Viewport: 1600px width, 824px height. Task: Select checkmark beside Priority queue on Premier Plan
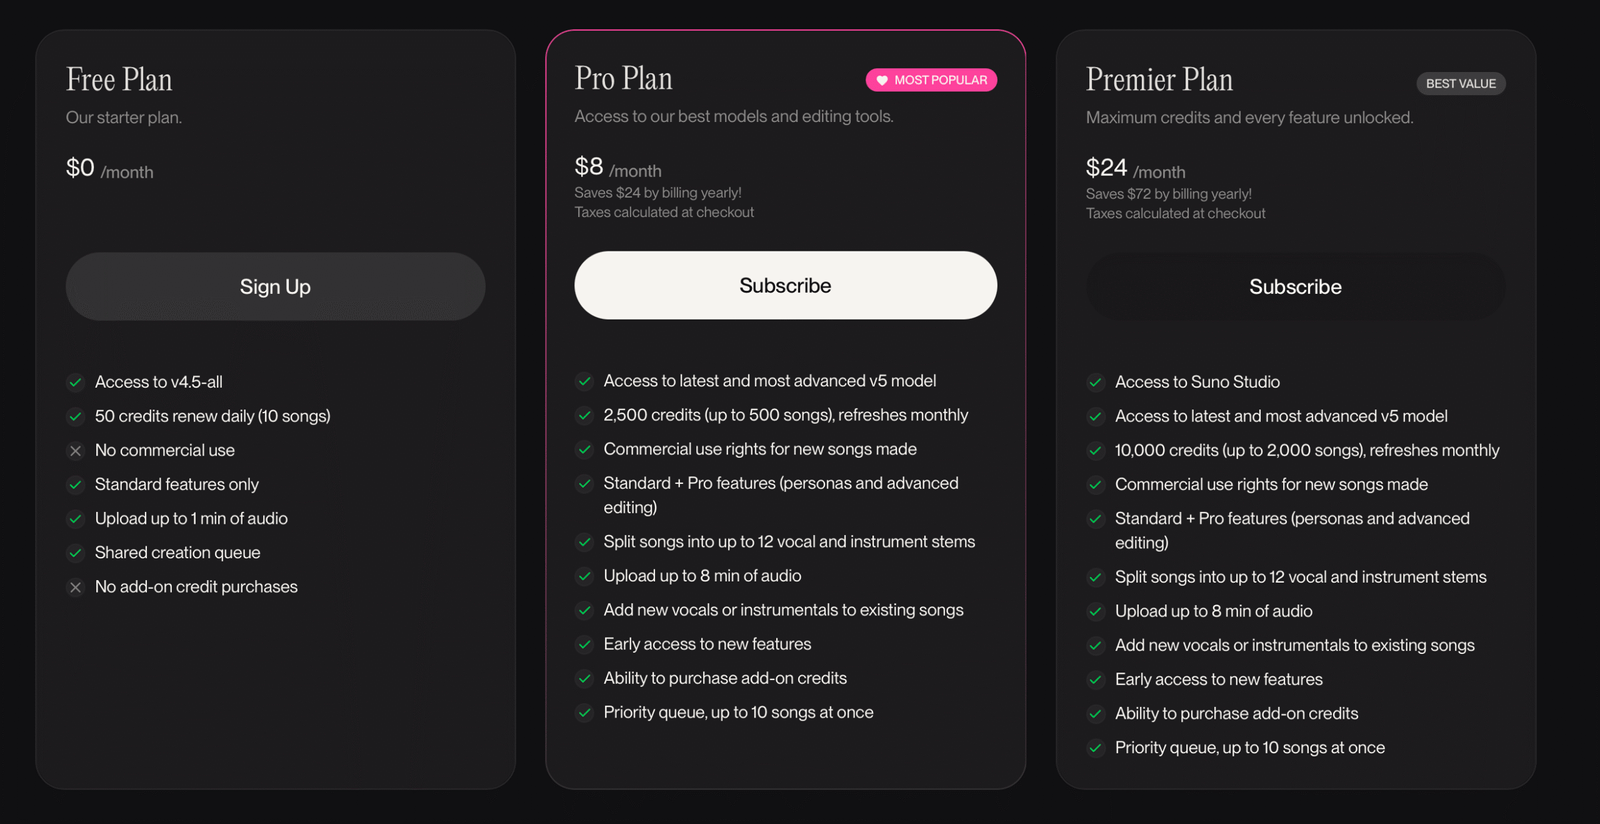click(1095, 748)
